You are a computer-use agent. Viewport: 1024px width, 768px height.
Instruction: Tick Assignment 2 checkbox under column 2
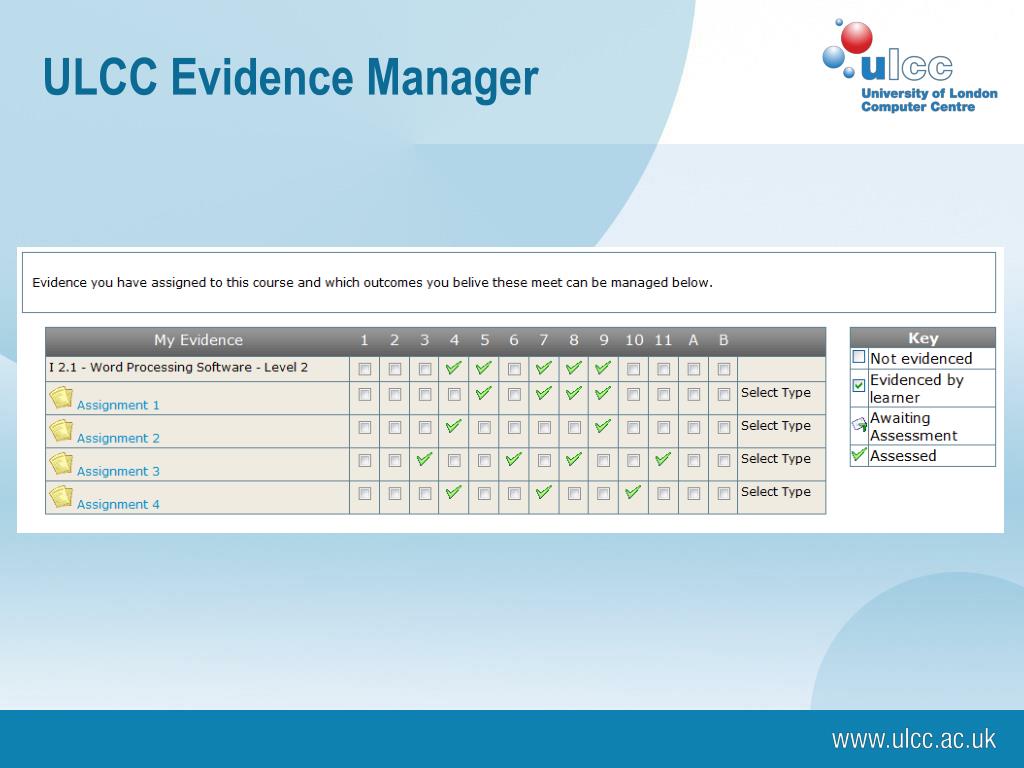(394, 428)
